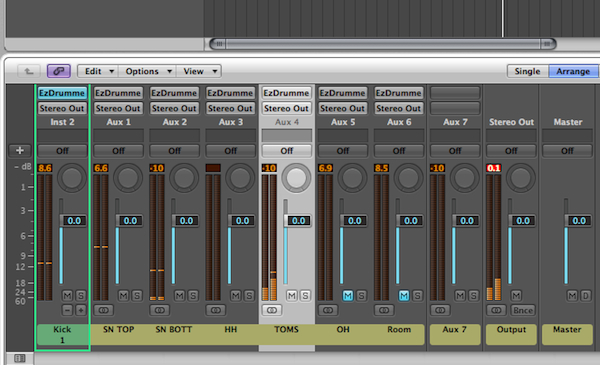Unmute the Aux 5 OH channel

pos(348,296)
